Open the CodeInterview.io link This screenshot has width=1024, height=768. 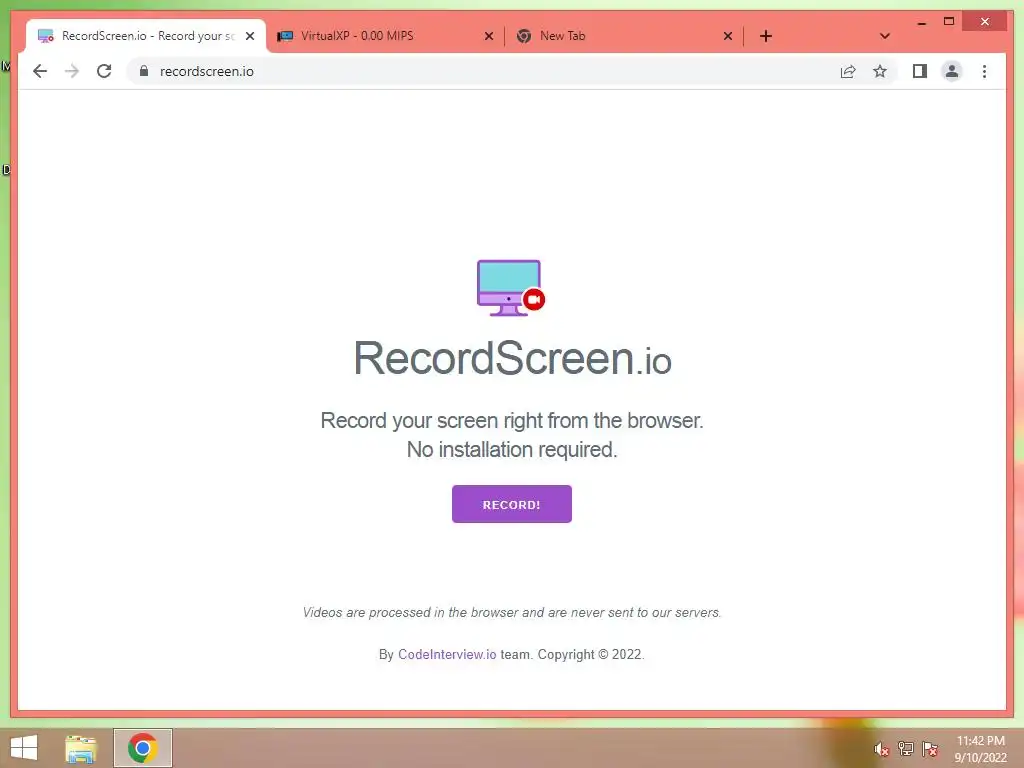[447, 654]
